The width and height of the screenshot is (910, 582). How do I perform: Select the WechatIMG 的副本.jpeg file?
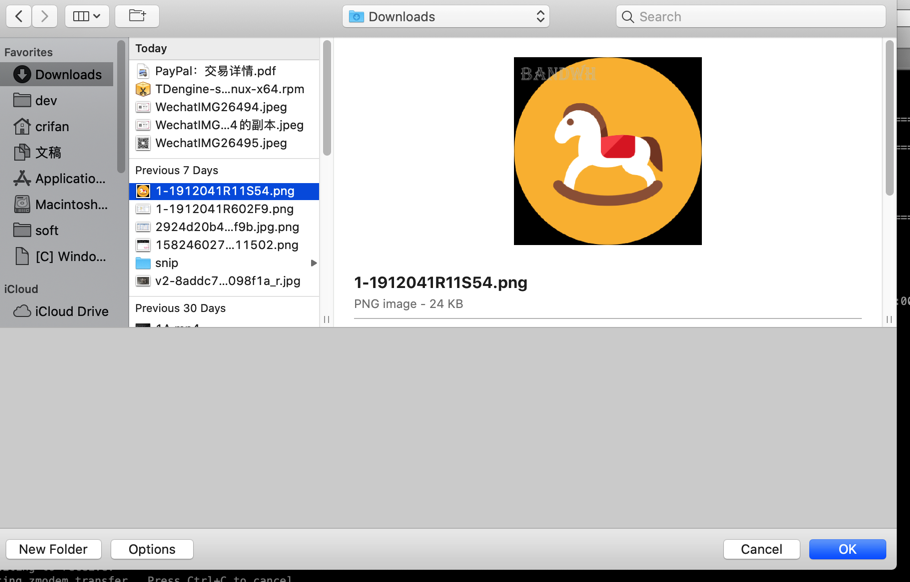pyautogui.click(x=224, y=125)
